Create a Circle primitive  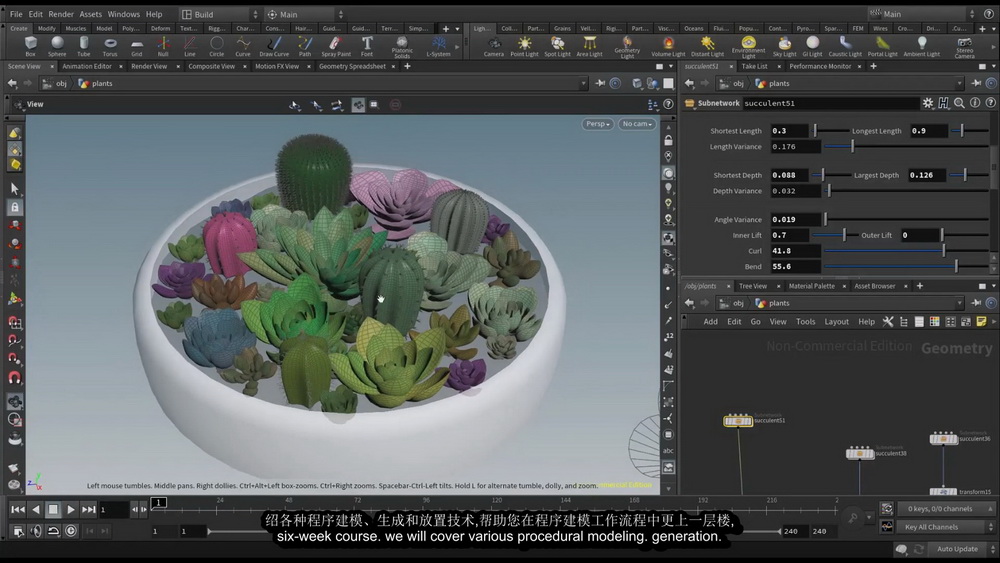216,46
